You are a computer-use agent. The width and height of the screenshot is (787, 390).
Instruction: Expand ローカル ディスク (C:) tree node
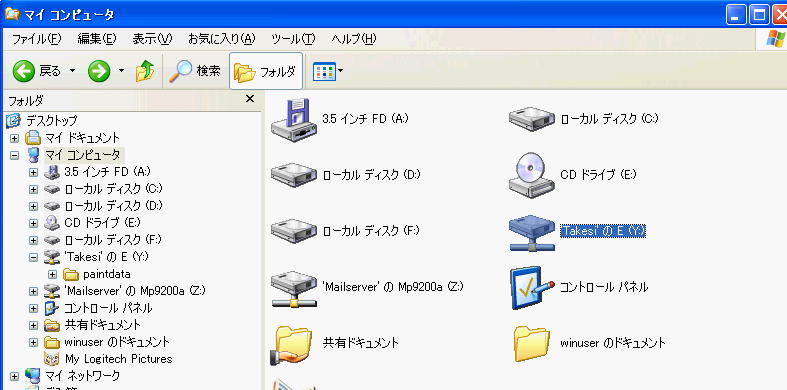click(33, 189)
